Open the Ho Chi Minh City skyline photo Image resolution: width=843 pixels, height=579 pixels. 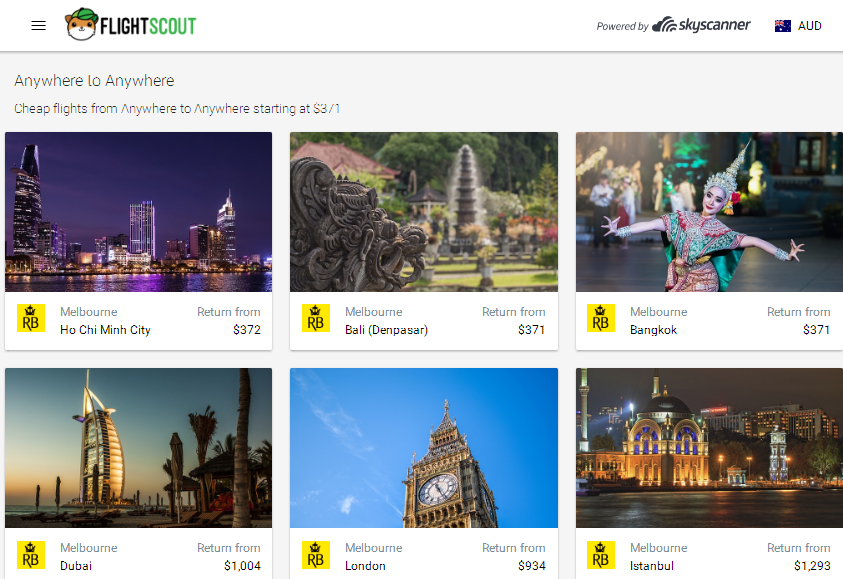click(139, 212)
